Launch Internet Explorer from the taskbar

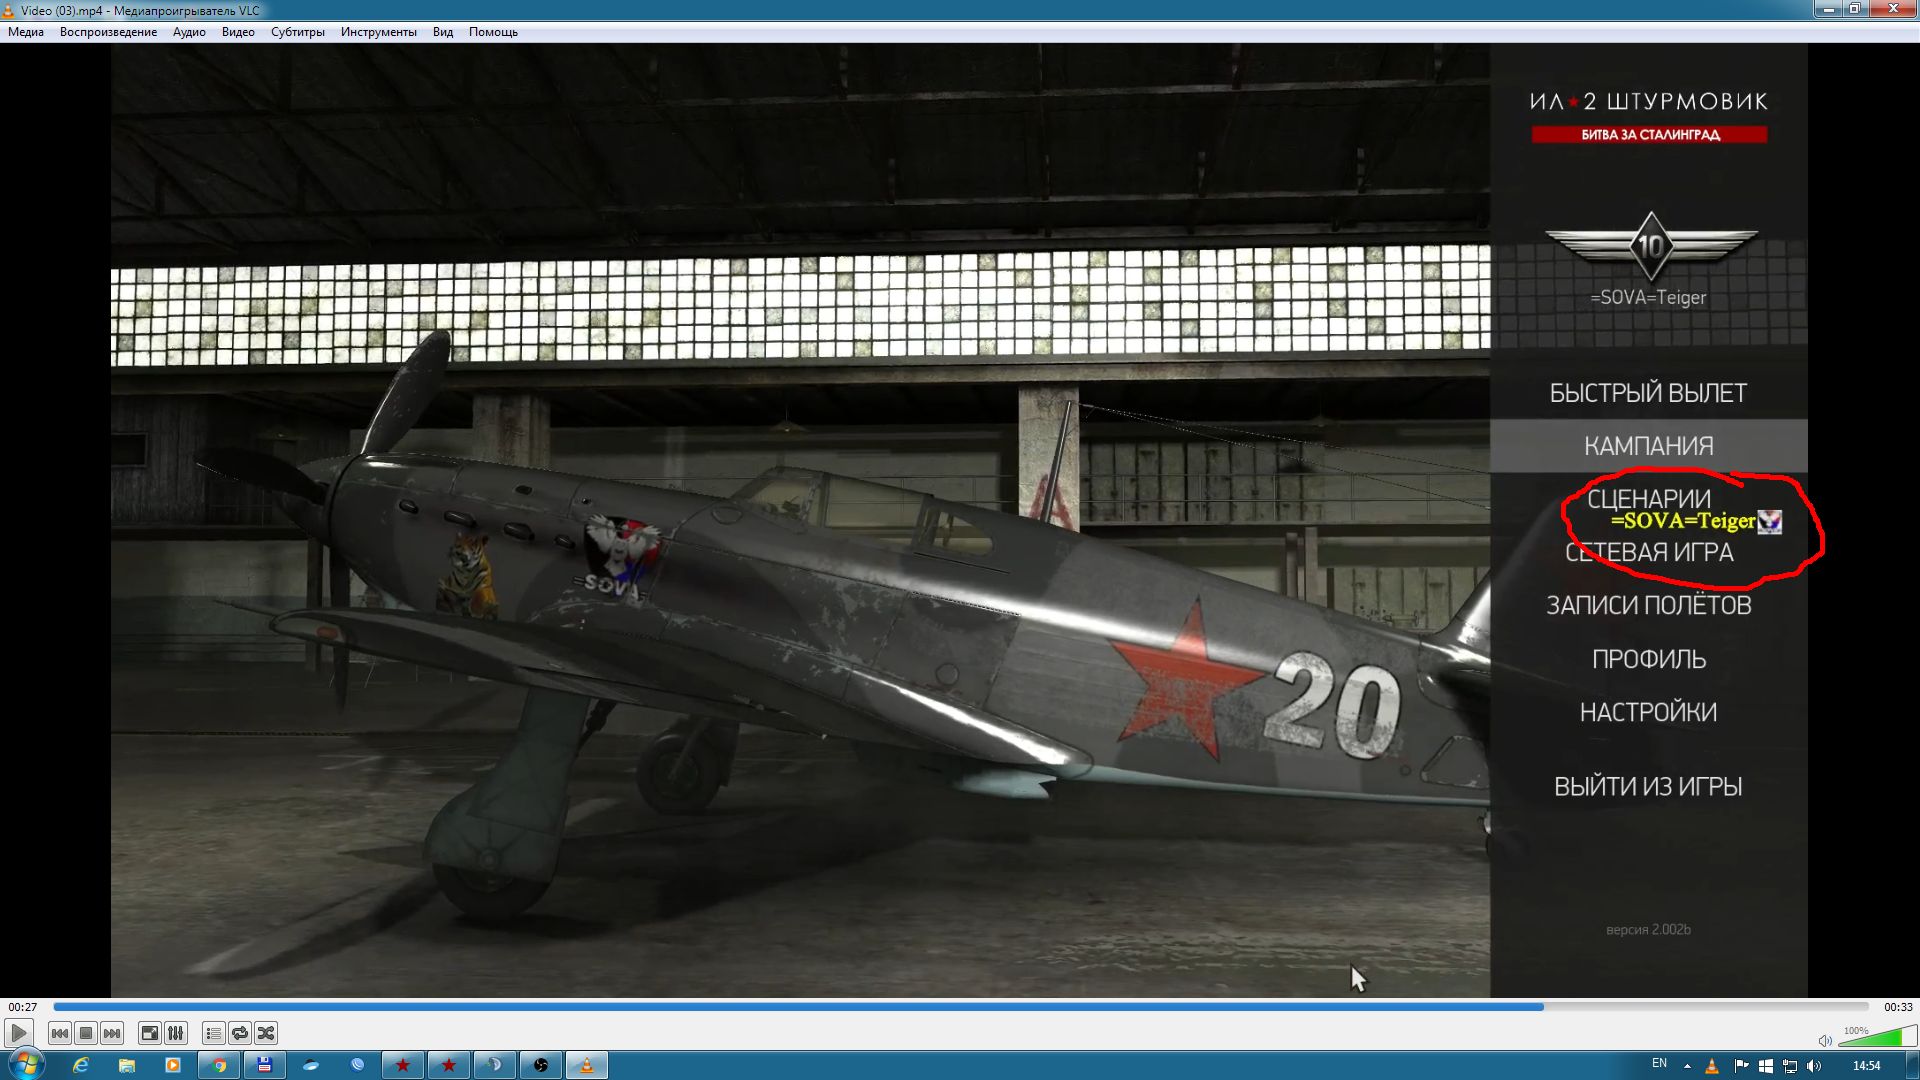pos(80,1065)
